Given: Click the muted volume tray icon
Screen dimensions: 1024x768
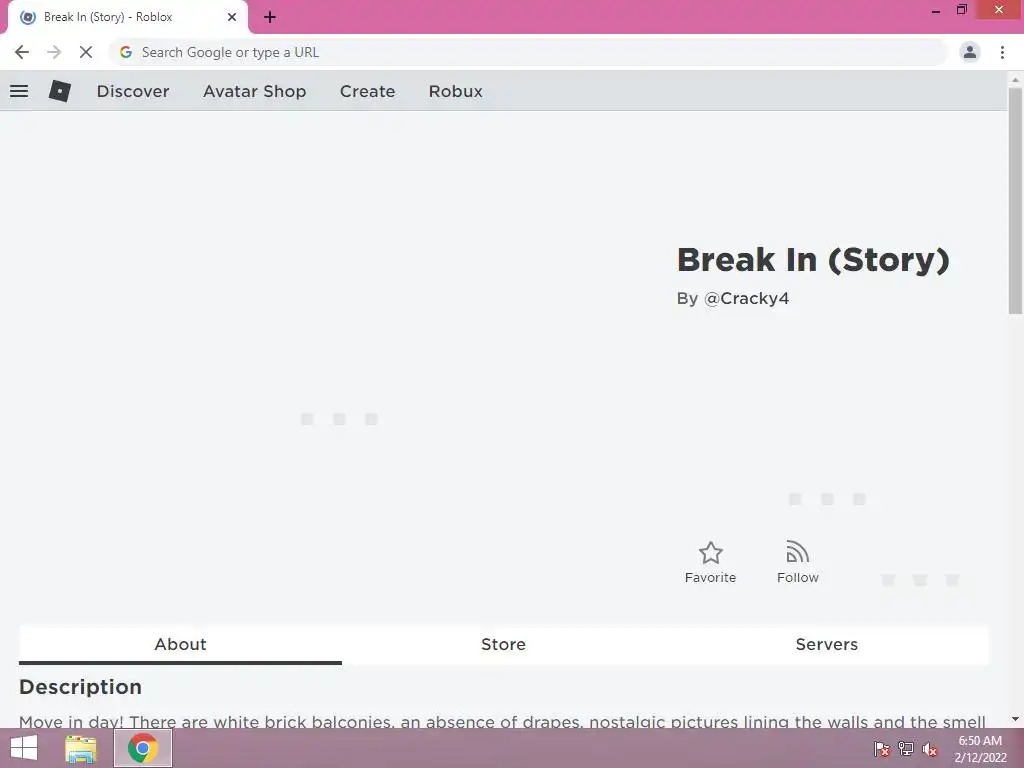Looking at the screenshot, I should [929, 749].
